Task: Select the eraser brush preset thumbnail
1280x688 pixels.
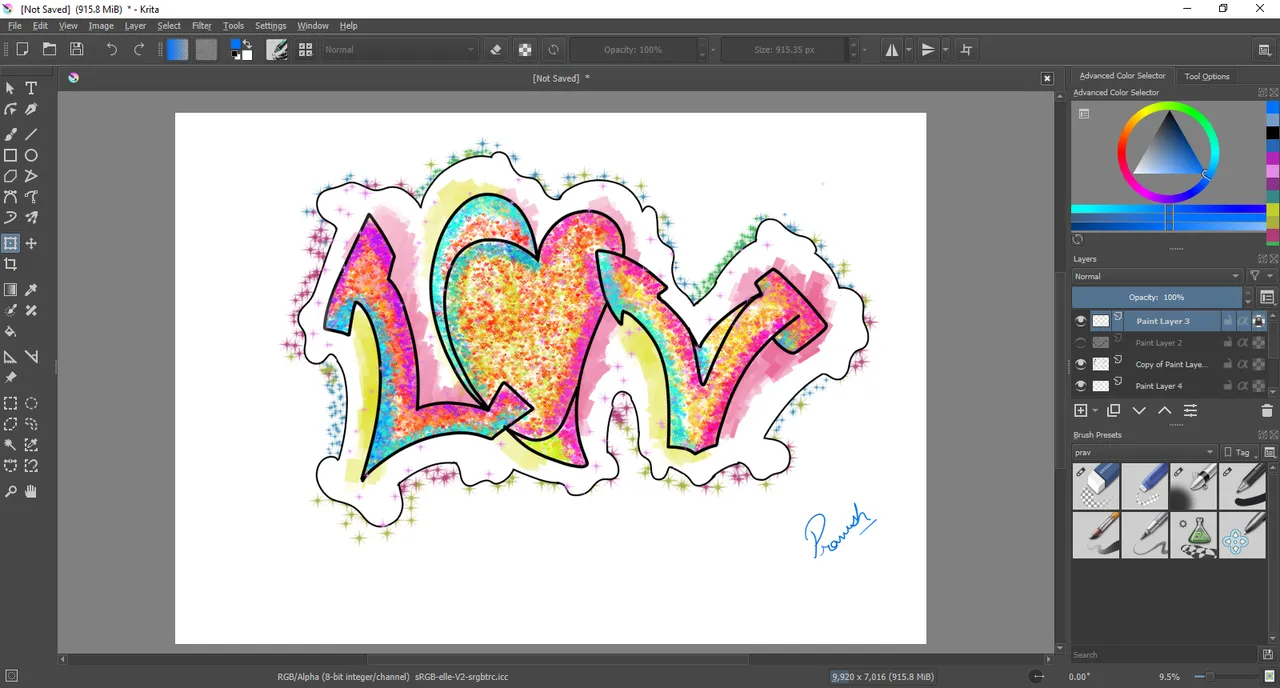Action: click(x=1095, y=486)
